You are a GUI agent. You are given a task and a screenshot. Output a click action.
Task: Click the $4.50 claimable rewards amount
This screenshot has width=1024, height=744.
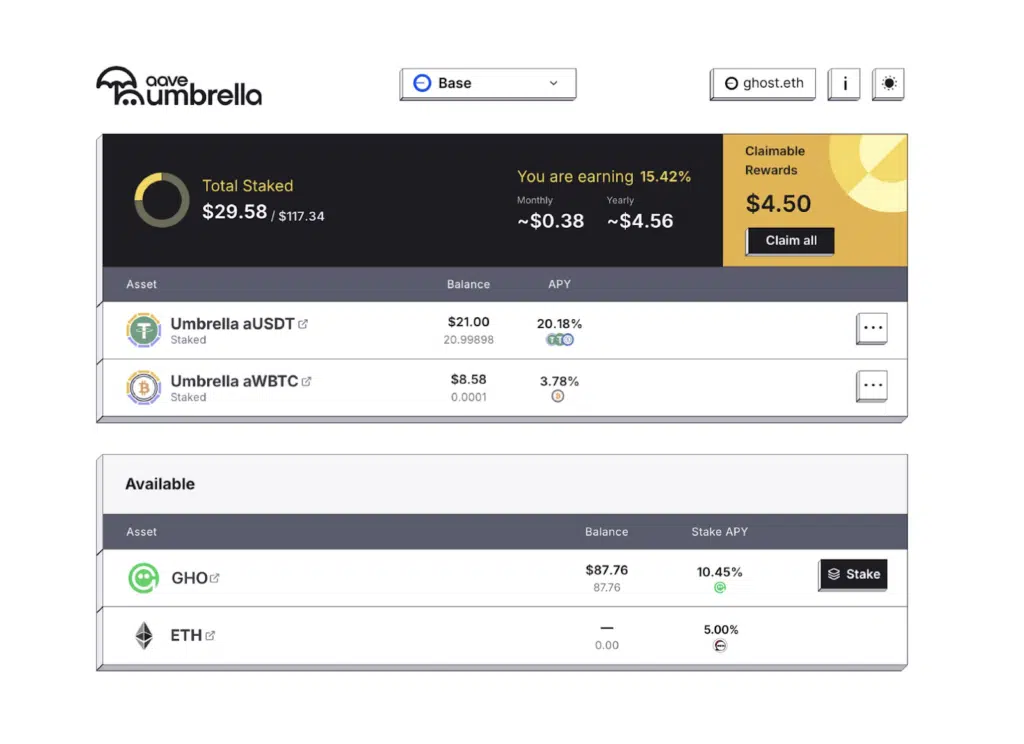click(778, 204)
